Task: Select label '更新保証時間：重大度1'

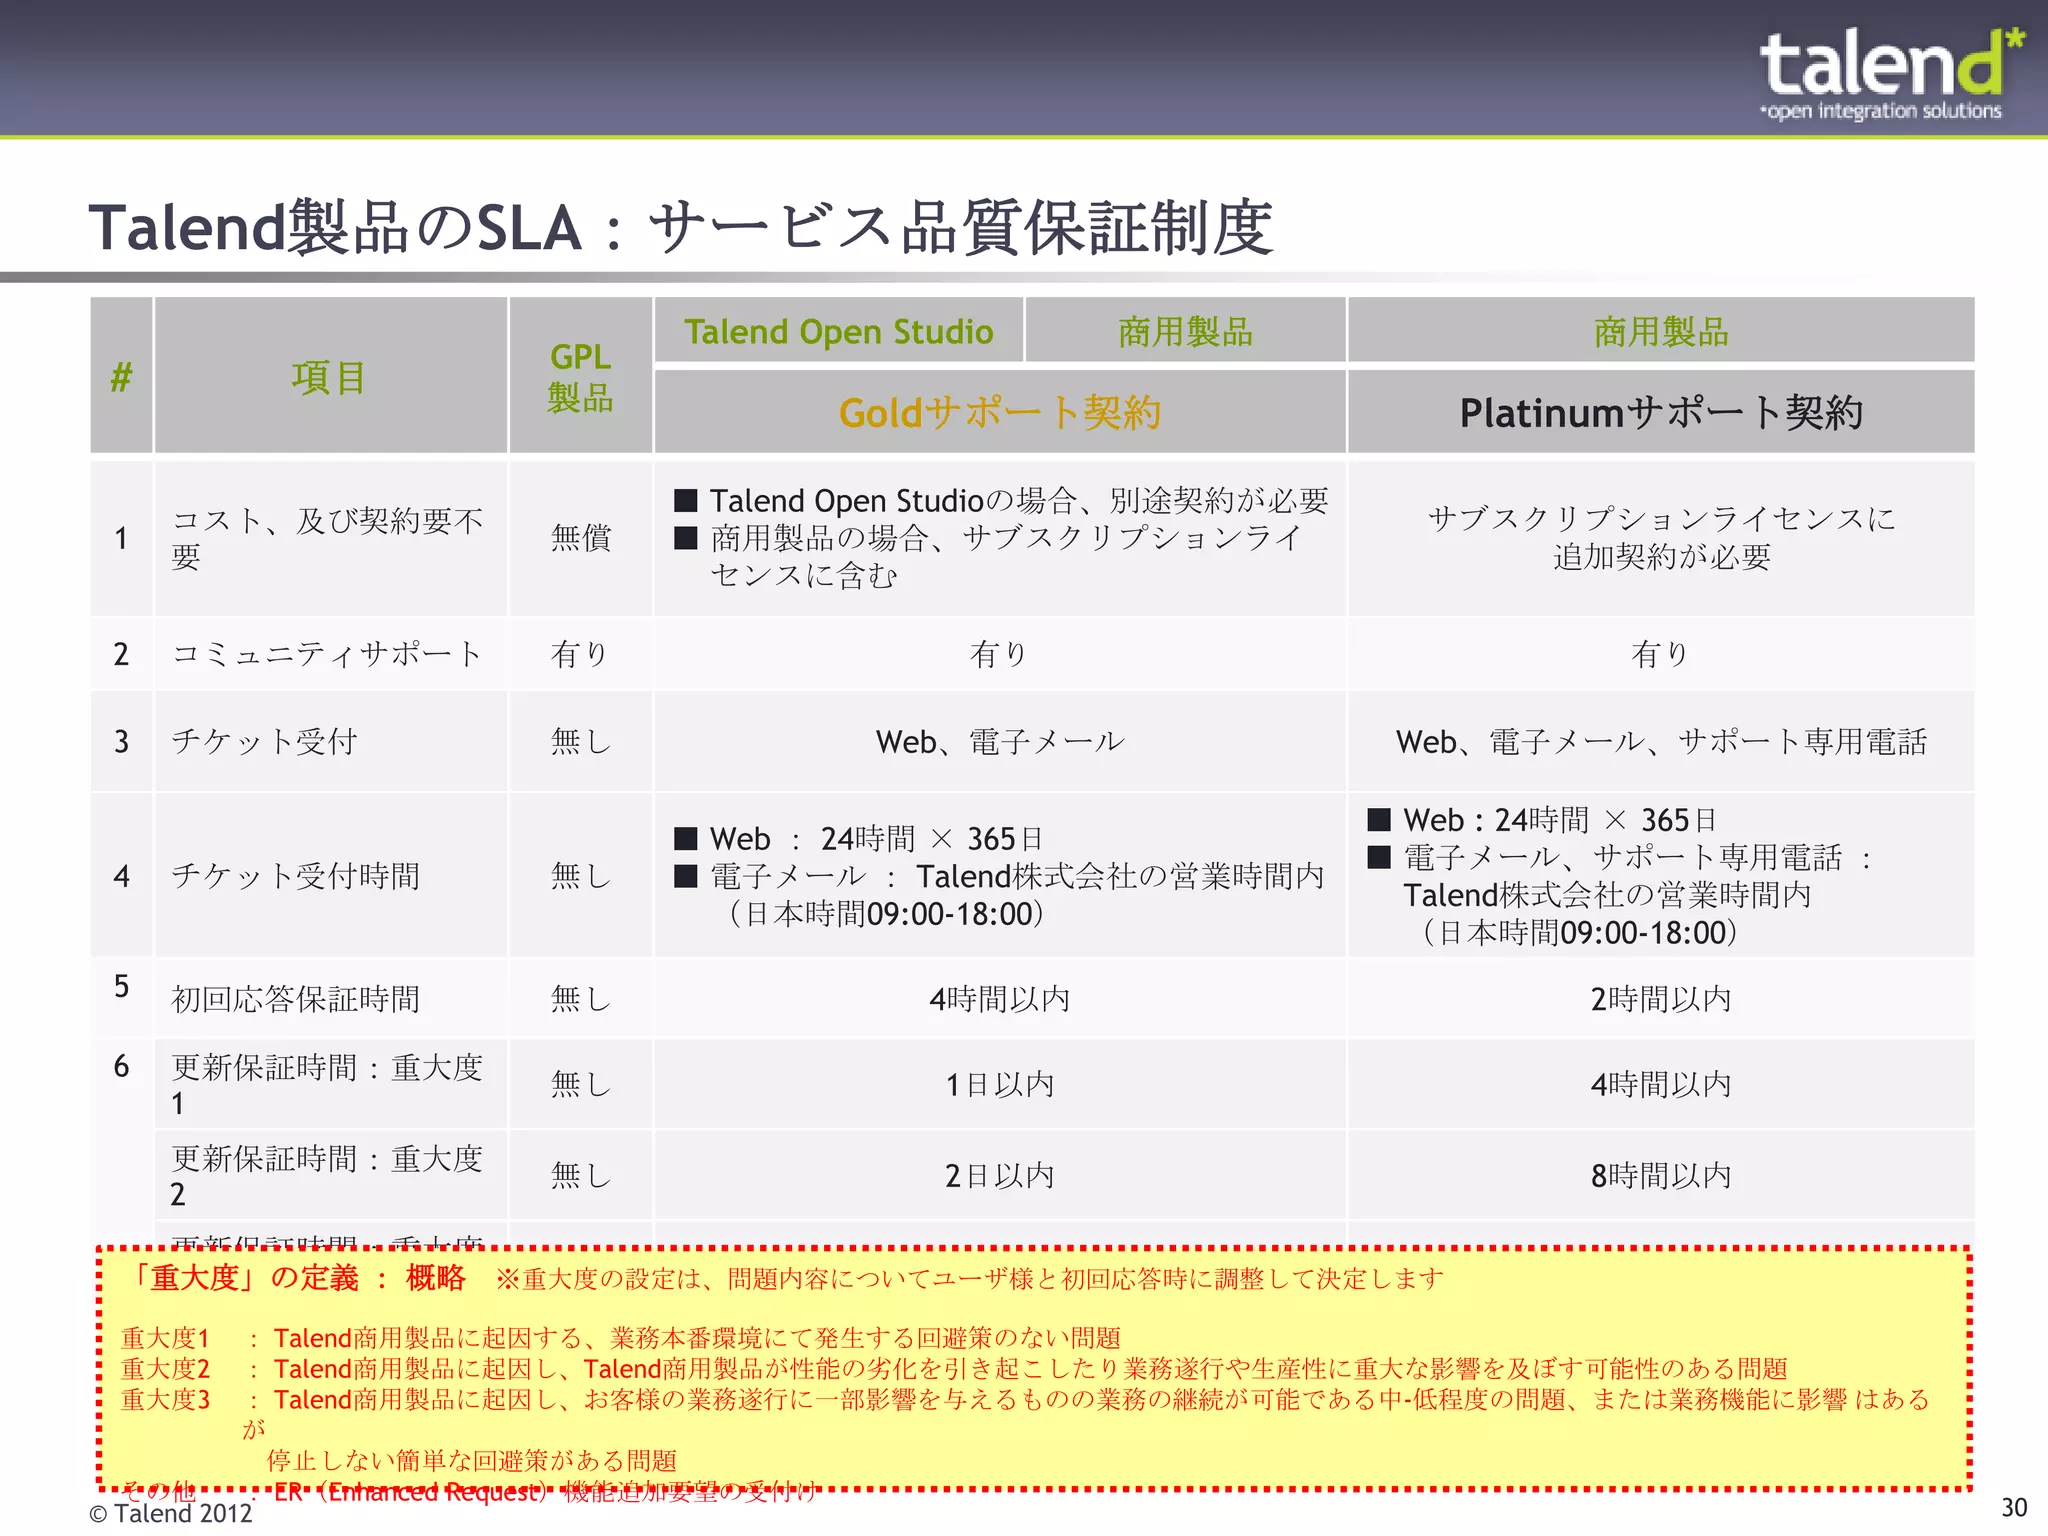Action: [328, 1085]
